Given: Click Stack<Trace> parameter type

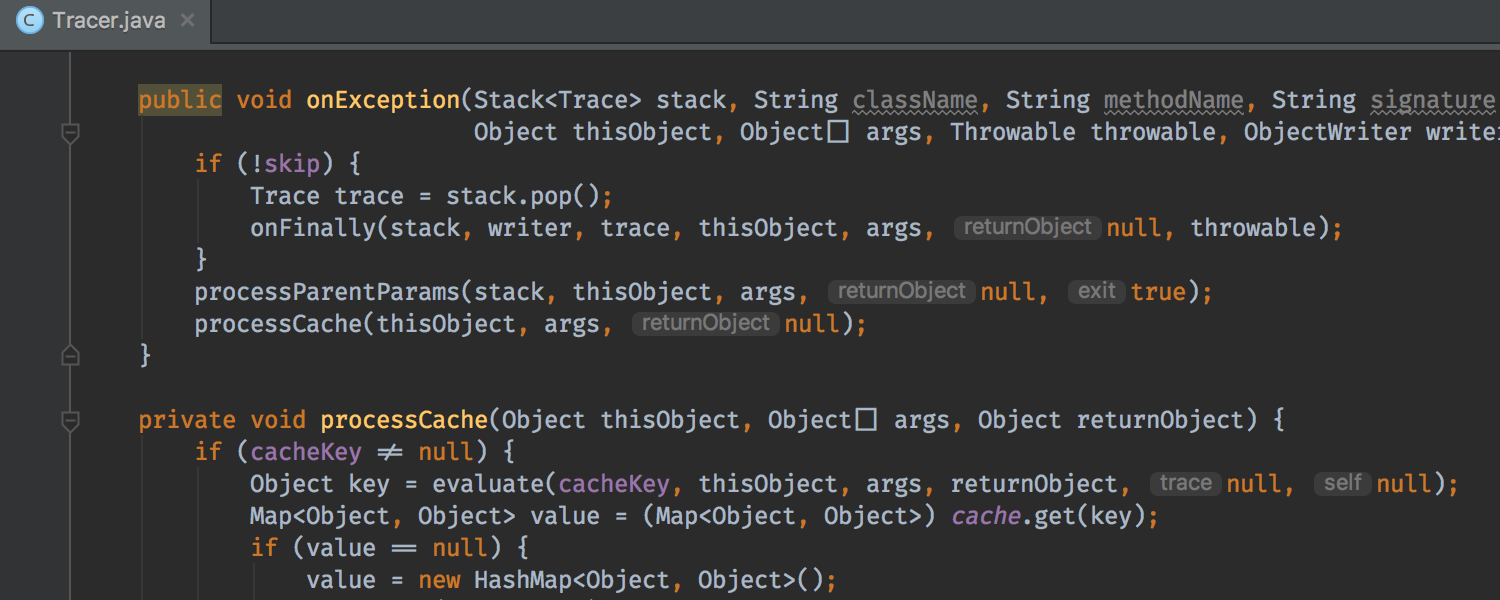Looking at the screenshot, I should (558, 100).
